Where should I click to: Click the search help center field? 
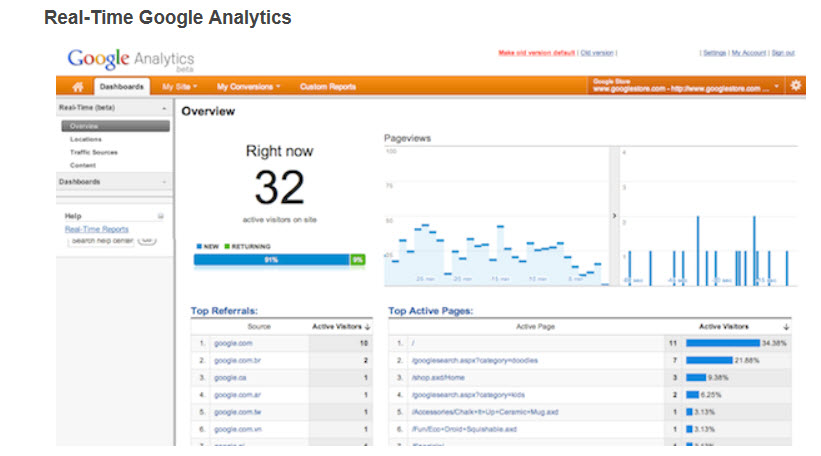pos(102,241)
